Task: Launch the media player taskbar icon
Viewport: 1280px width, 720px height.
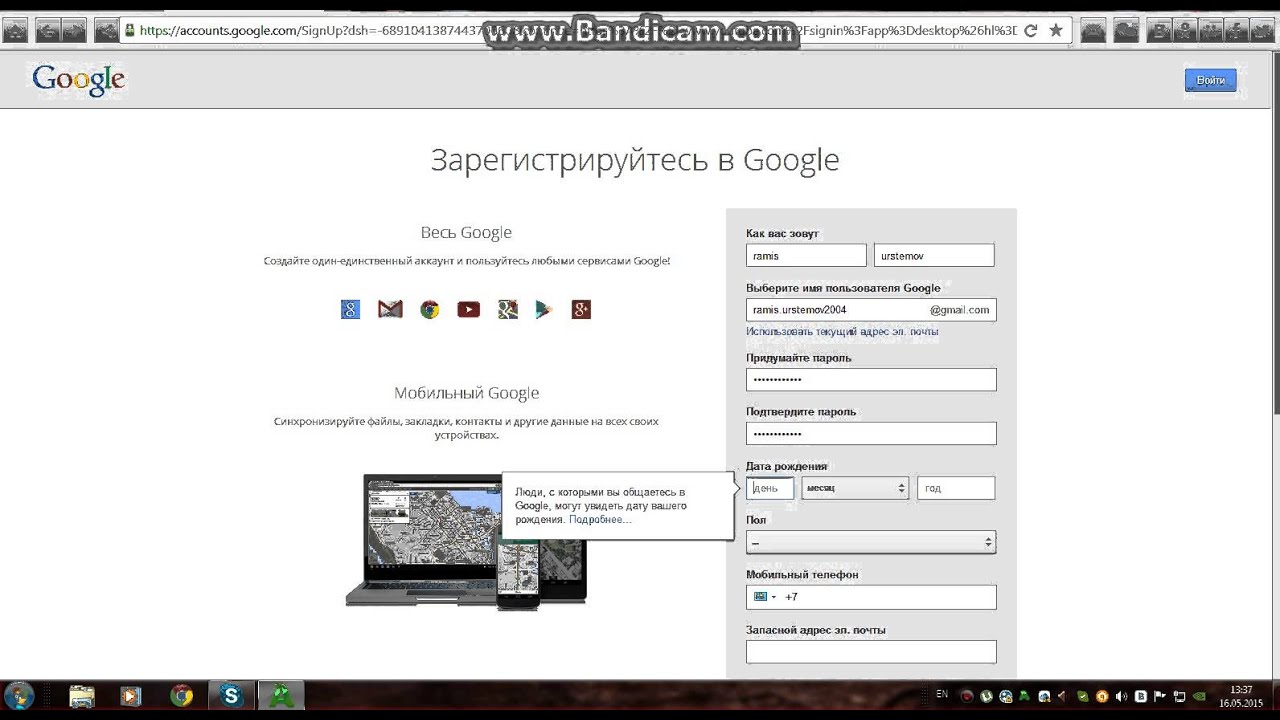Action: (x=131, y=696)
